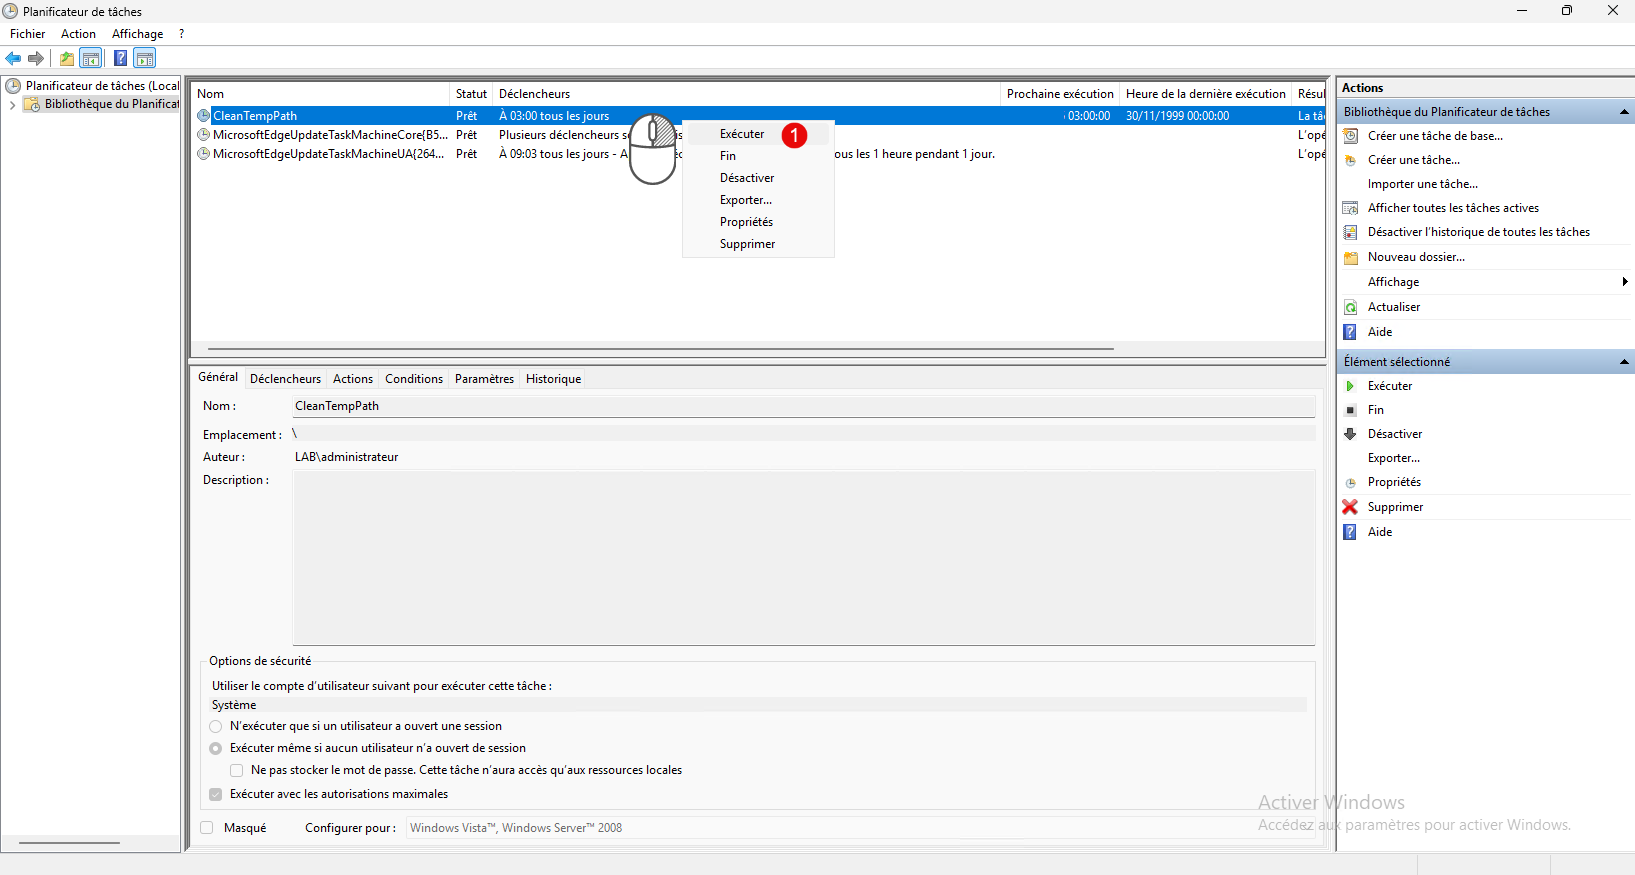Switch to the Déclencheurs tab
The width and height of the screenshot is (1635, 875).
click(285, 379)
